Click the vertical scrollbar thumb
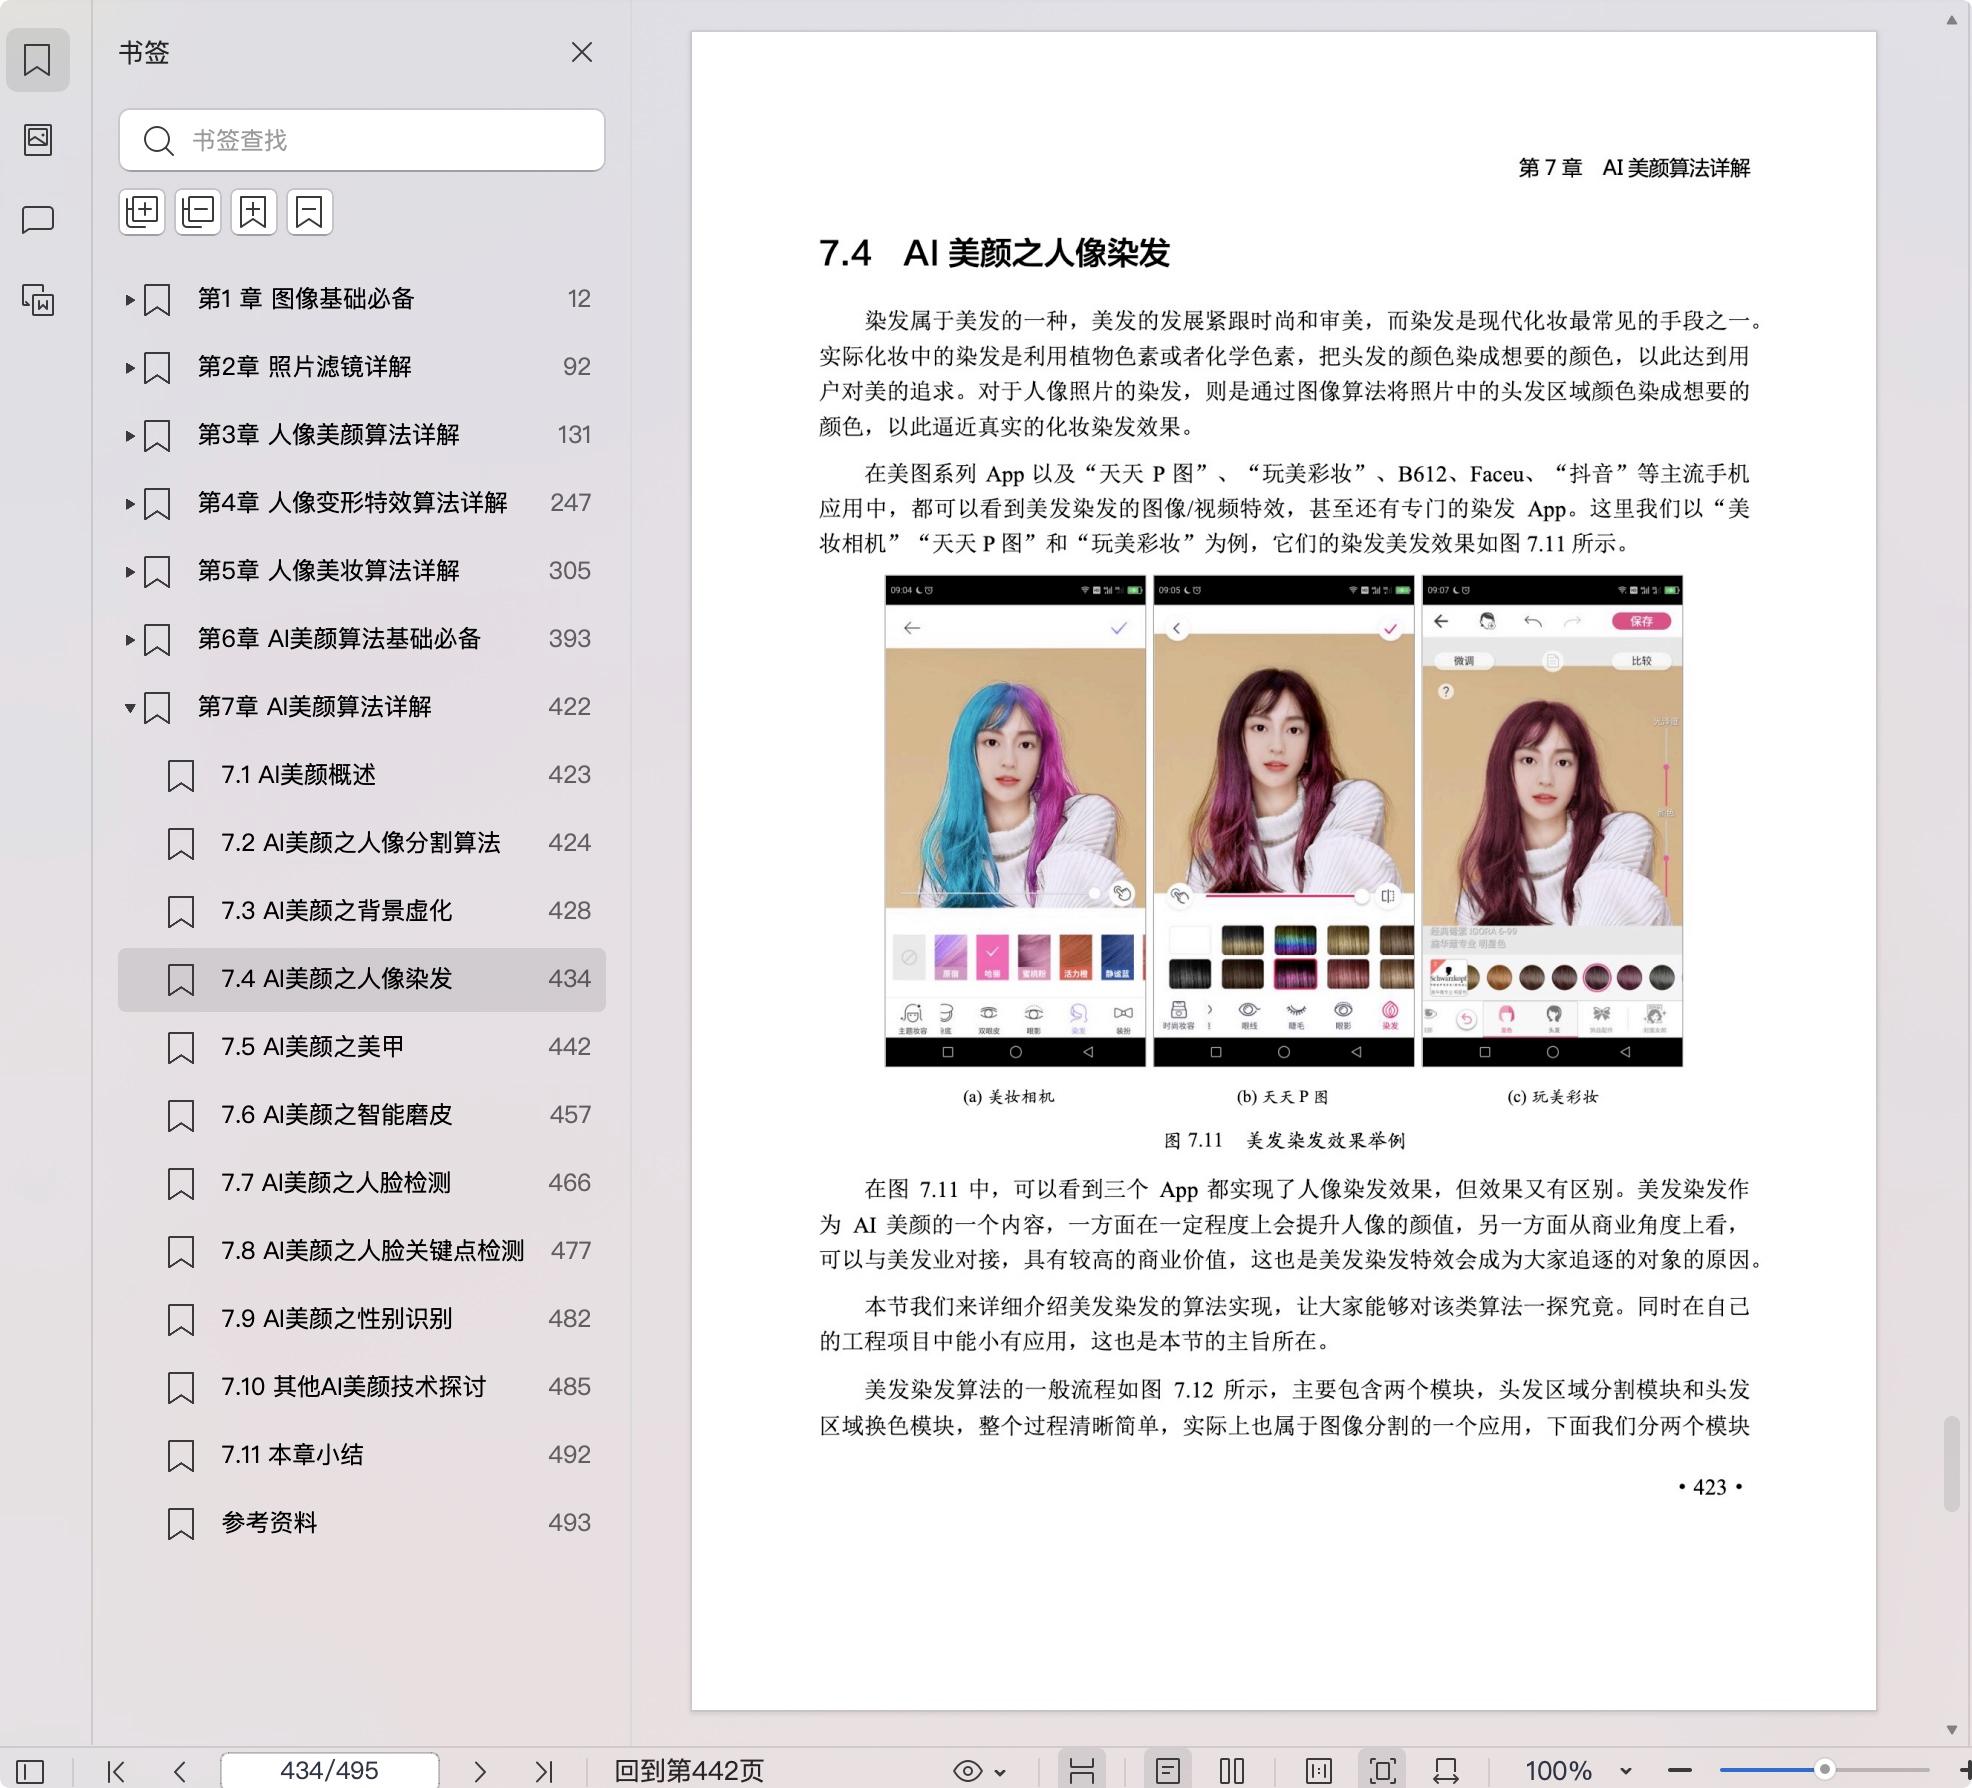The height and width of the screenshot is (1788, 1972). (1951, 1463)
